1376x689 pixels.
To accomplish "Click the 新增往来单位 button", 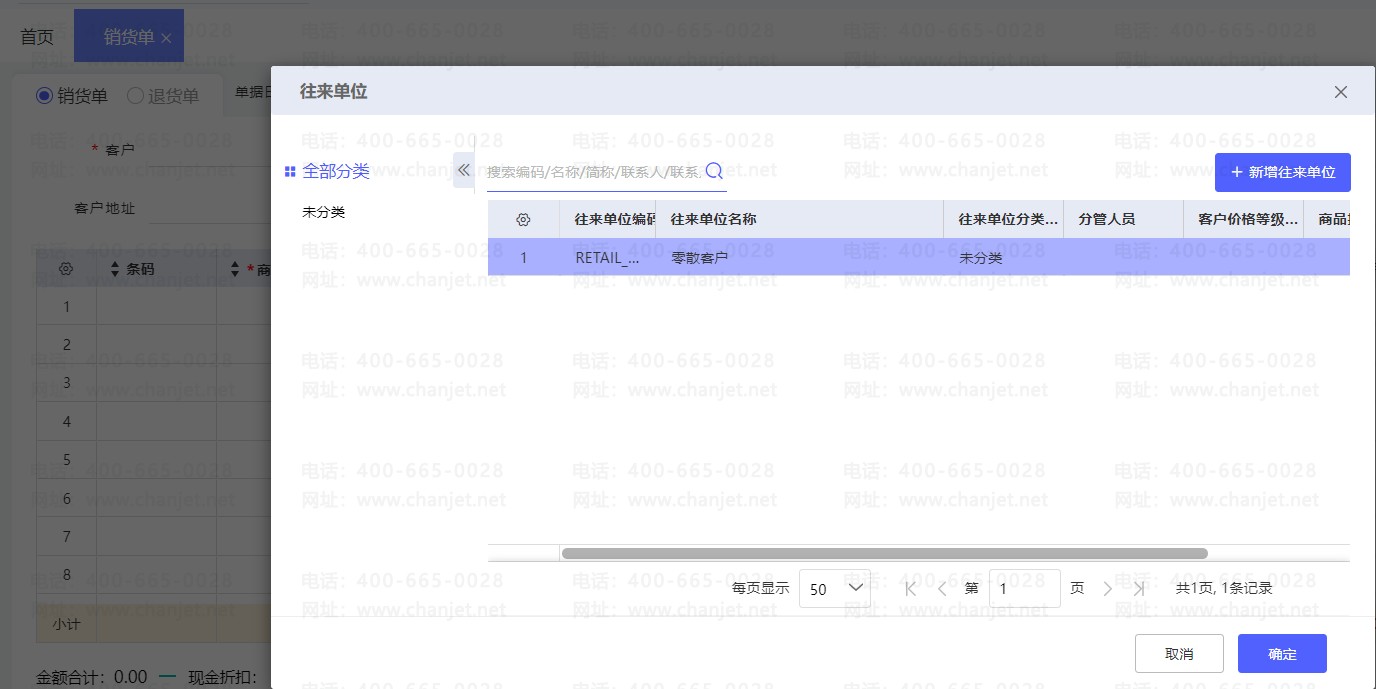I will (x=1283, y=172).
